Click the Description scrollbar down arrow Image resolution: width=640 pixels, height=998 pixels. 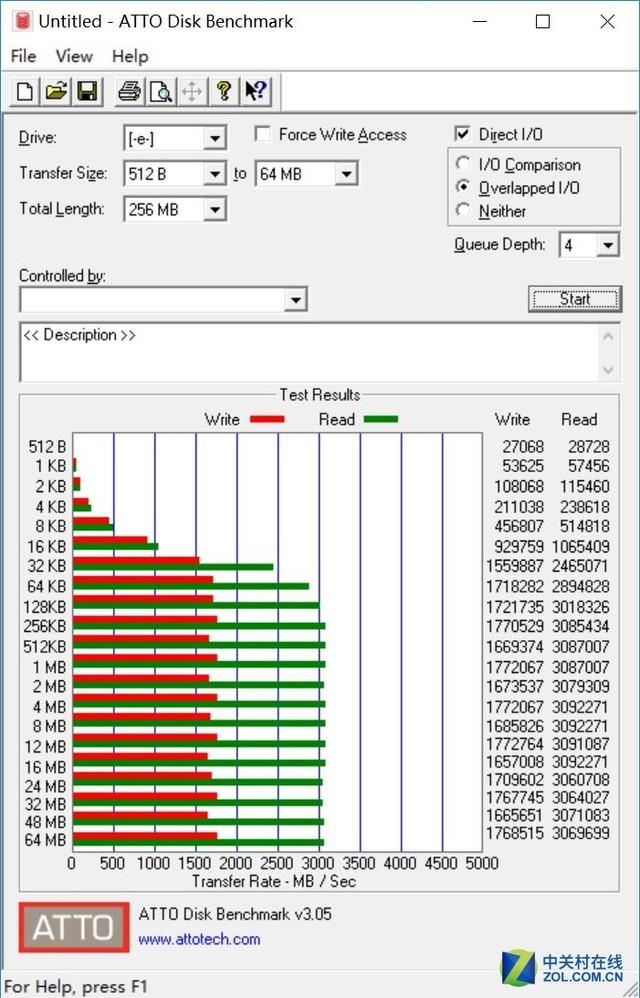(x=608, y=369)
